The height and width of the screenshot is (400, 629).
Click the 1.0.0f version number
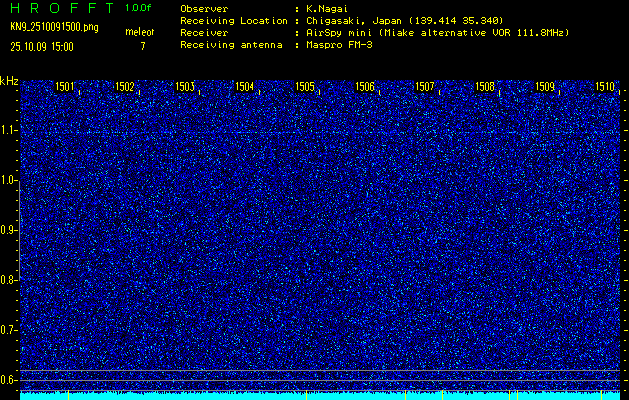[139, 7]
